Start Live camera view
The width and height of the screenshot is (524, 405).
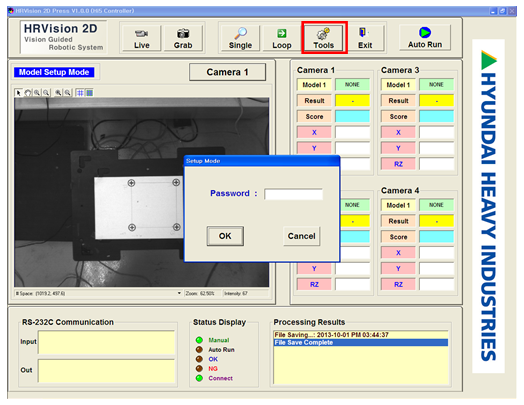tap(141, 39)
